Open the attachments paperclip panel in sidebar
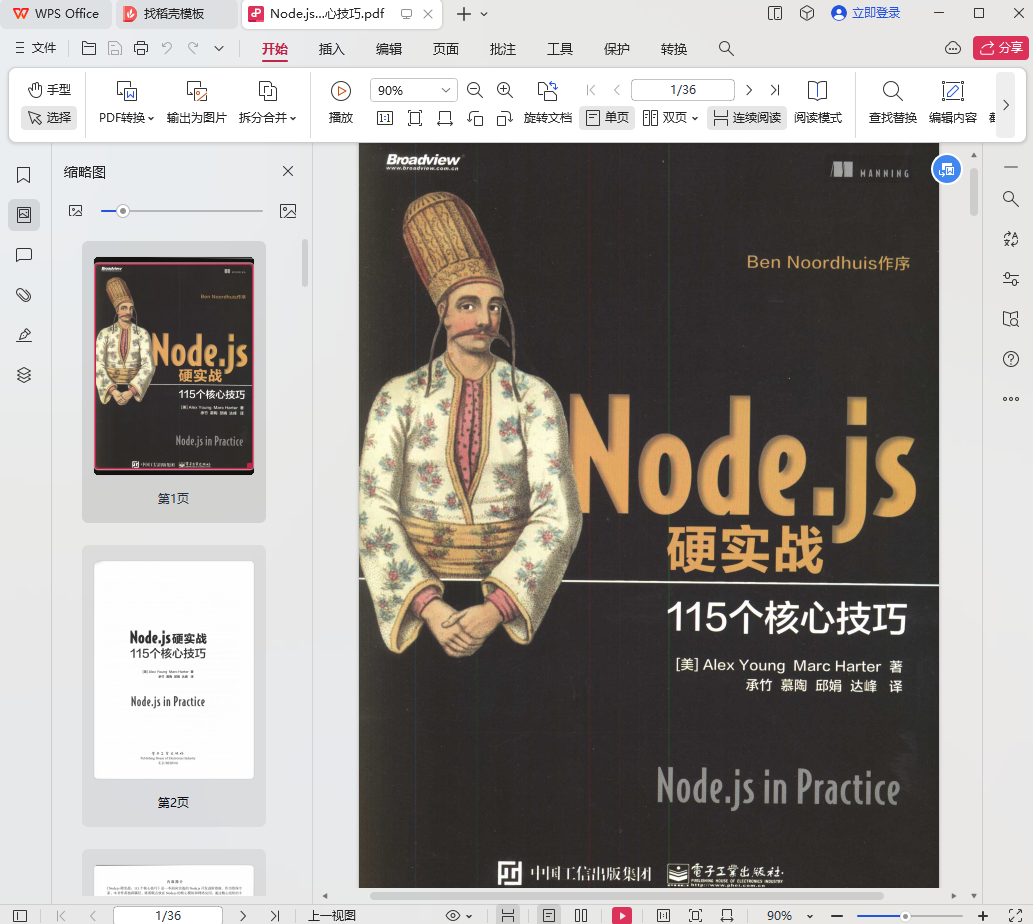The width and height of the screenshot is (1033, 924). [24, 295]
